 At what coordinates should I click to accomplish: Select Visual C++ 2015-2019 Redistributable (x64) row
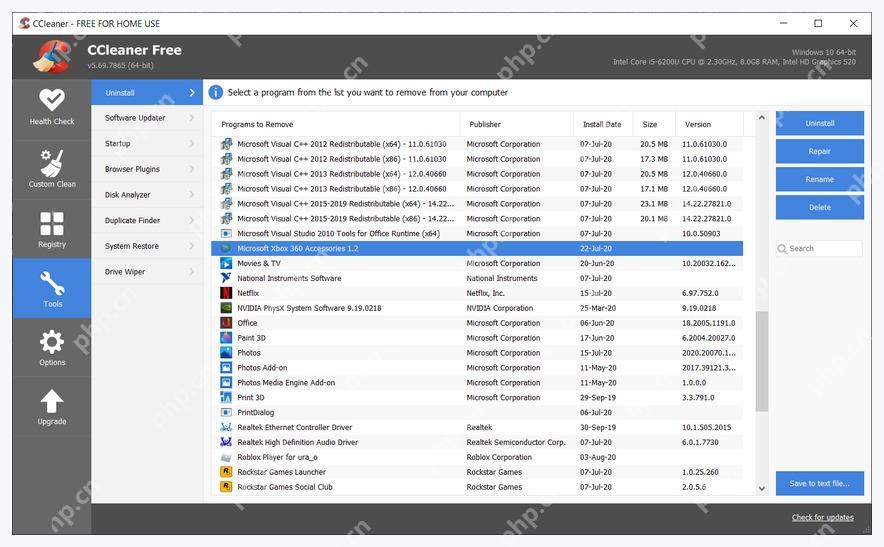click(x=477, y=204)
